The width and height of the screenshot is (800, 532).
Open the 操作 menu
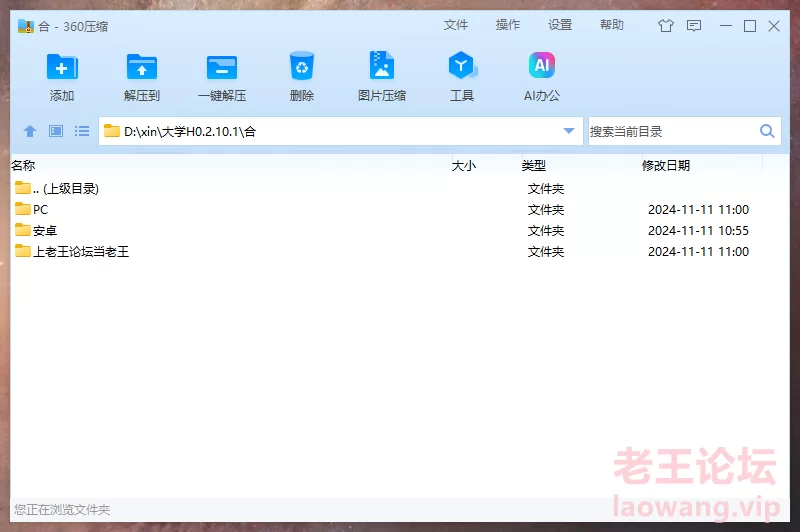[x=508, y=25]
